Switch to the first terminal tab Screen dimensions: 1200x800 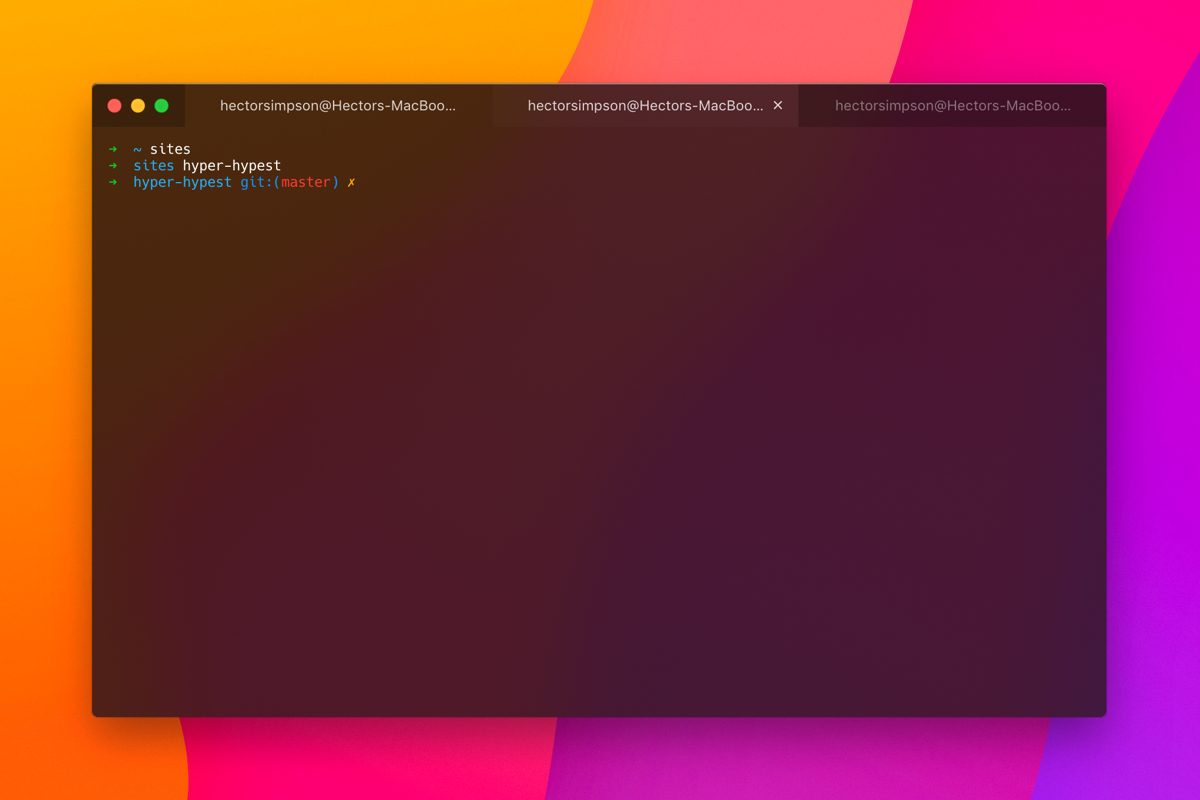338,105
